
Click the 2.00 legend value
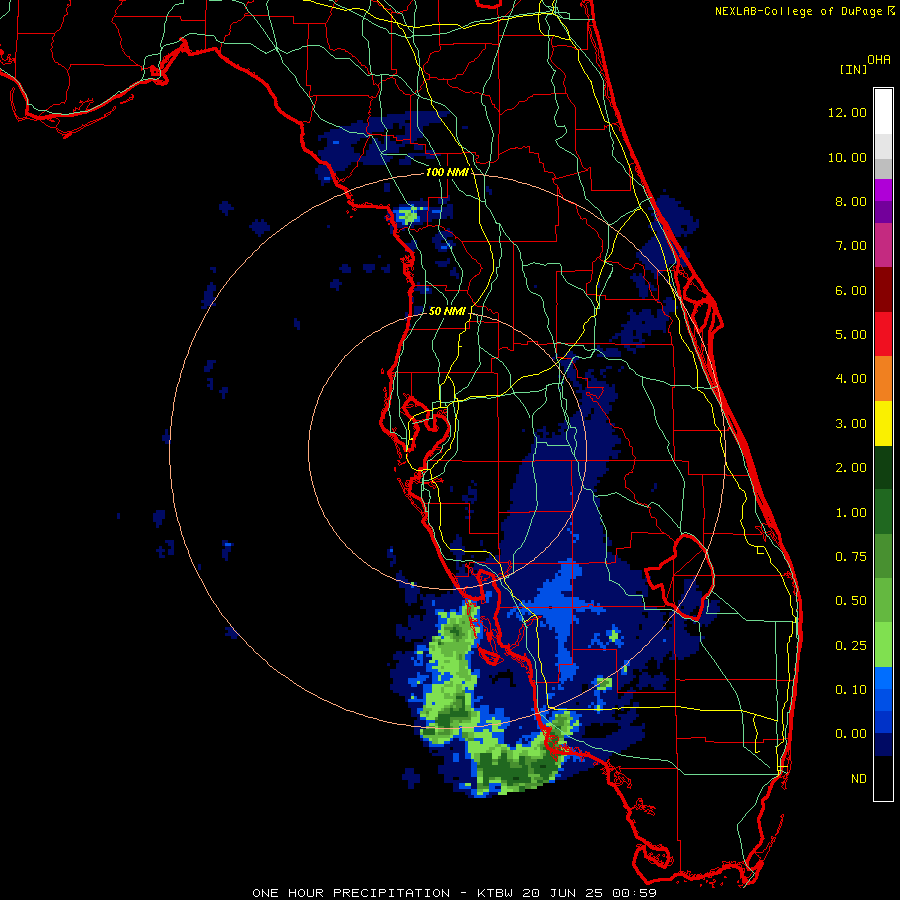point(851,468)
